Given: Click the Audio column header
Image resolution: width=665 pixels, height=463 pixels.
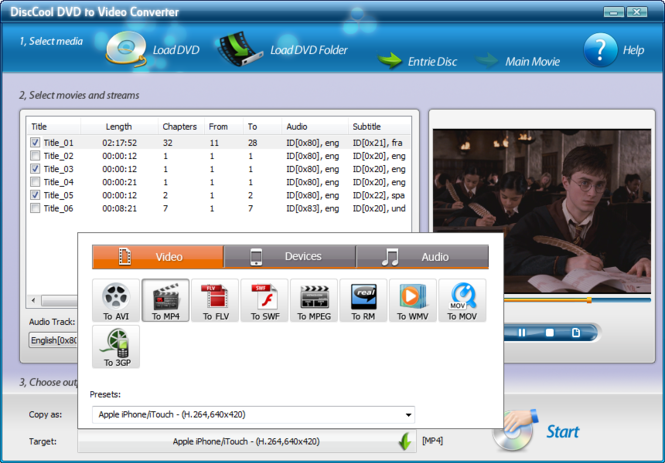Looking at the screenshot, I should [x=315, y=126].
